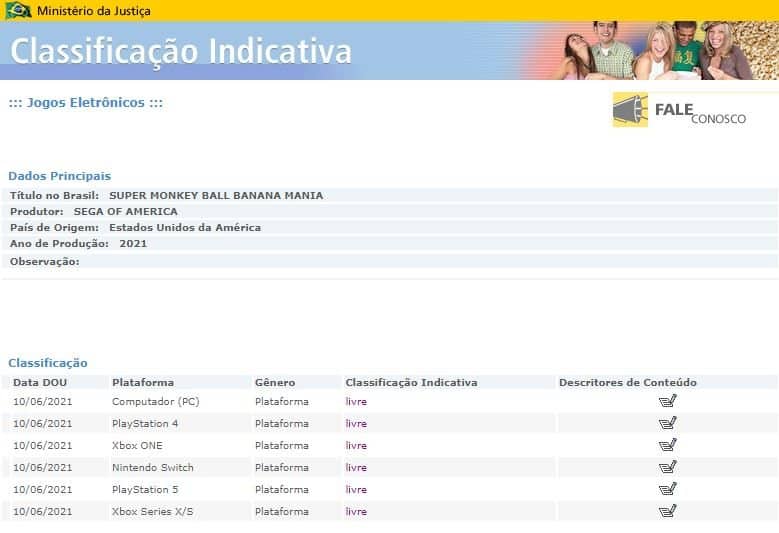Open content descriptors for Nintendo Switch row
Image resolution: width=779 pixels, height=533 pixels.
[x=667, y=467]
